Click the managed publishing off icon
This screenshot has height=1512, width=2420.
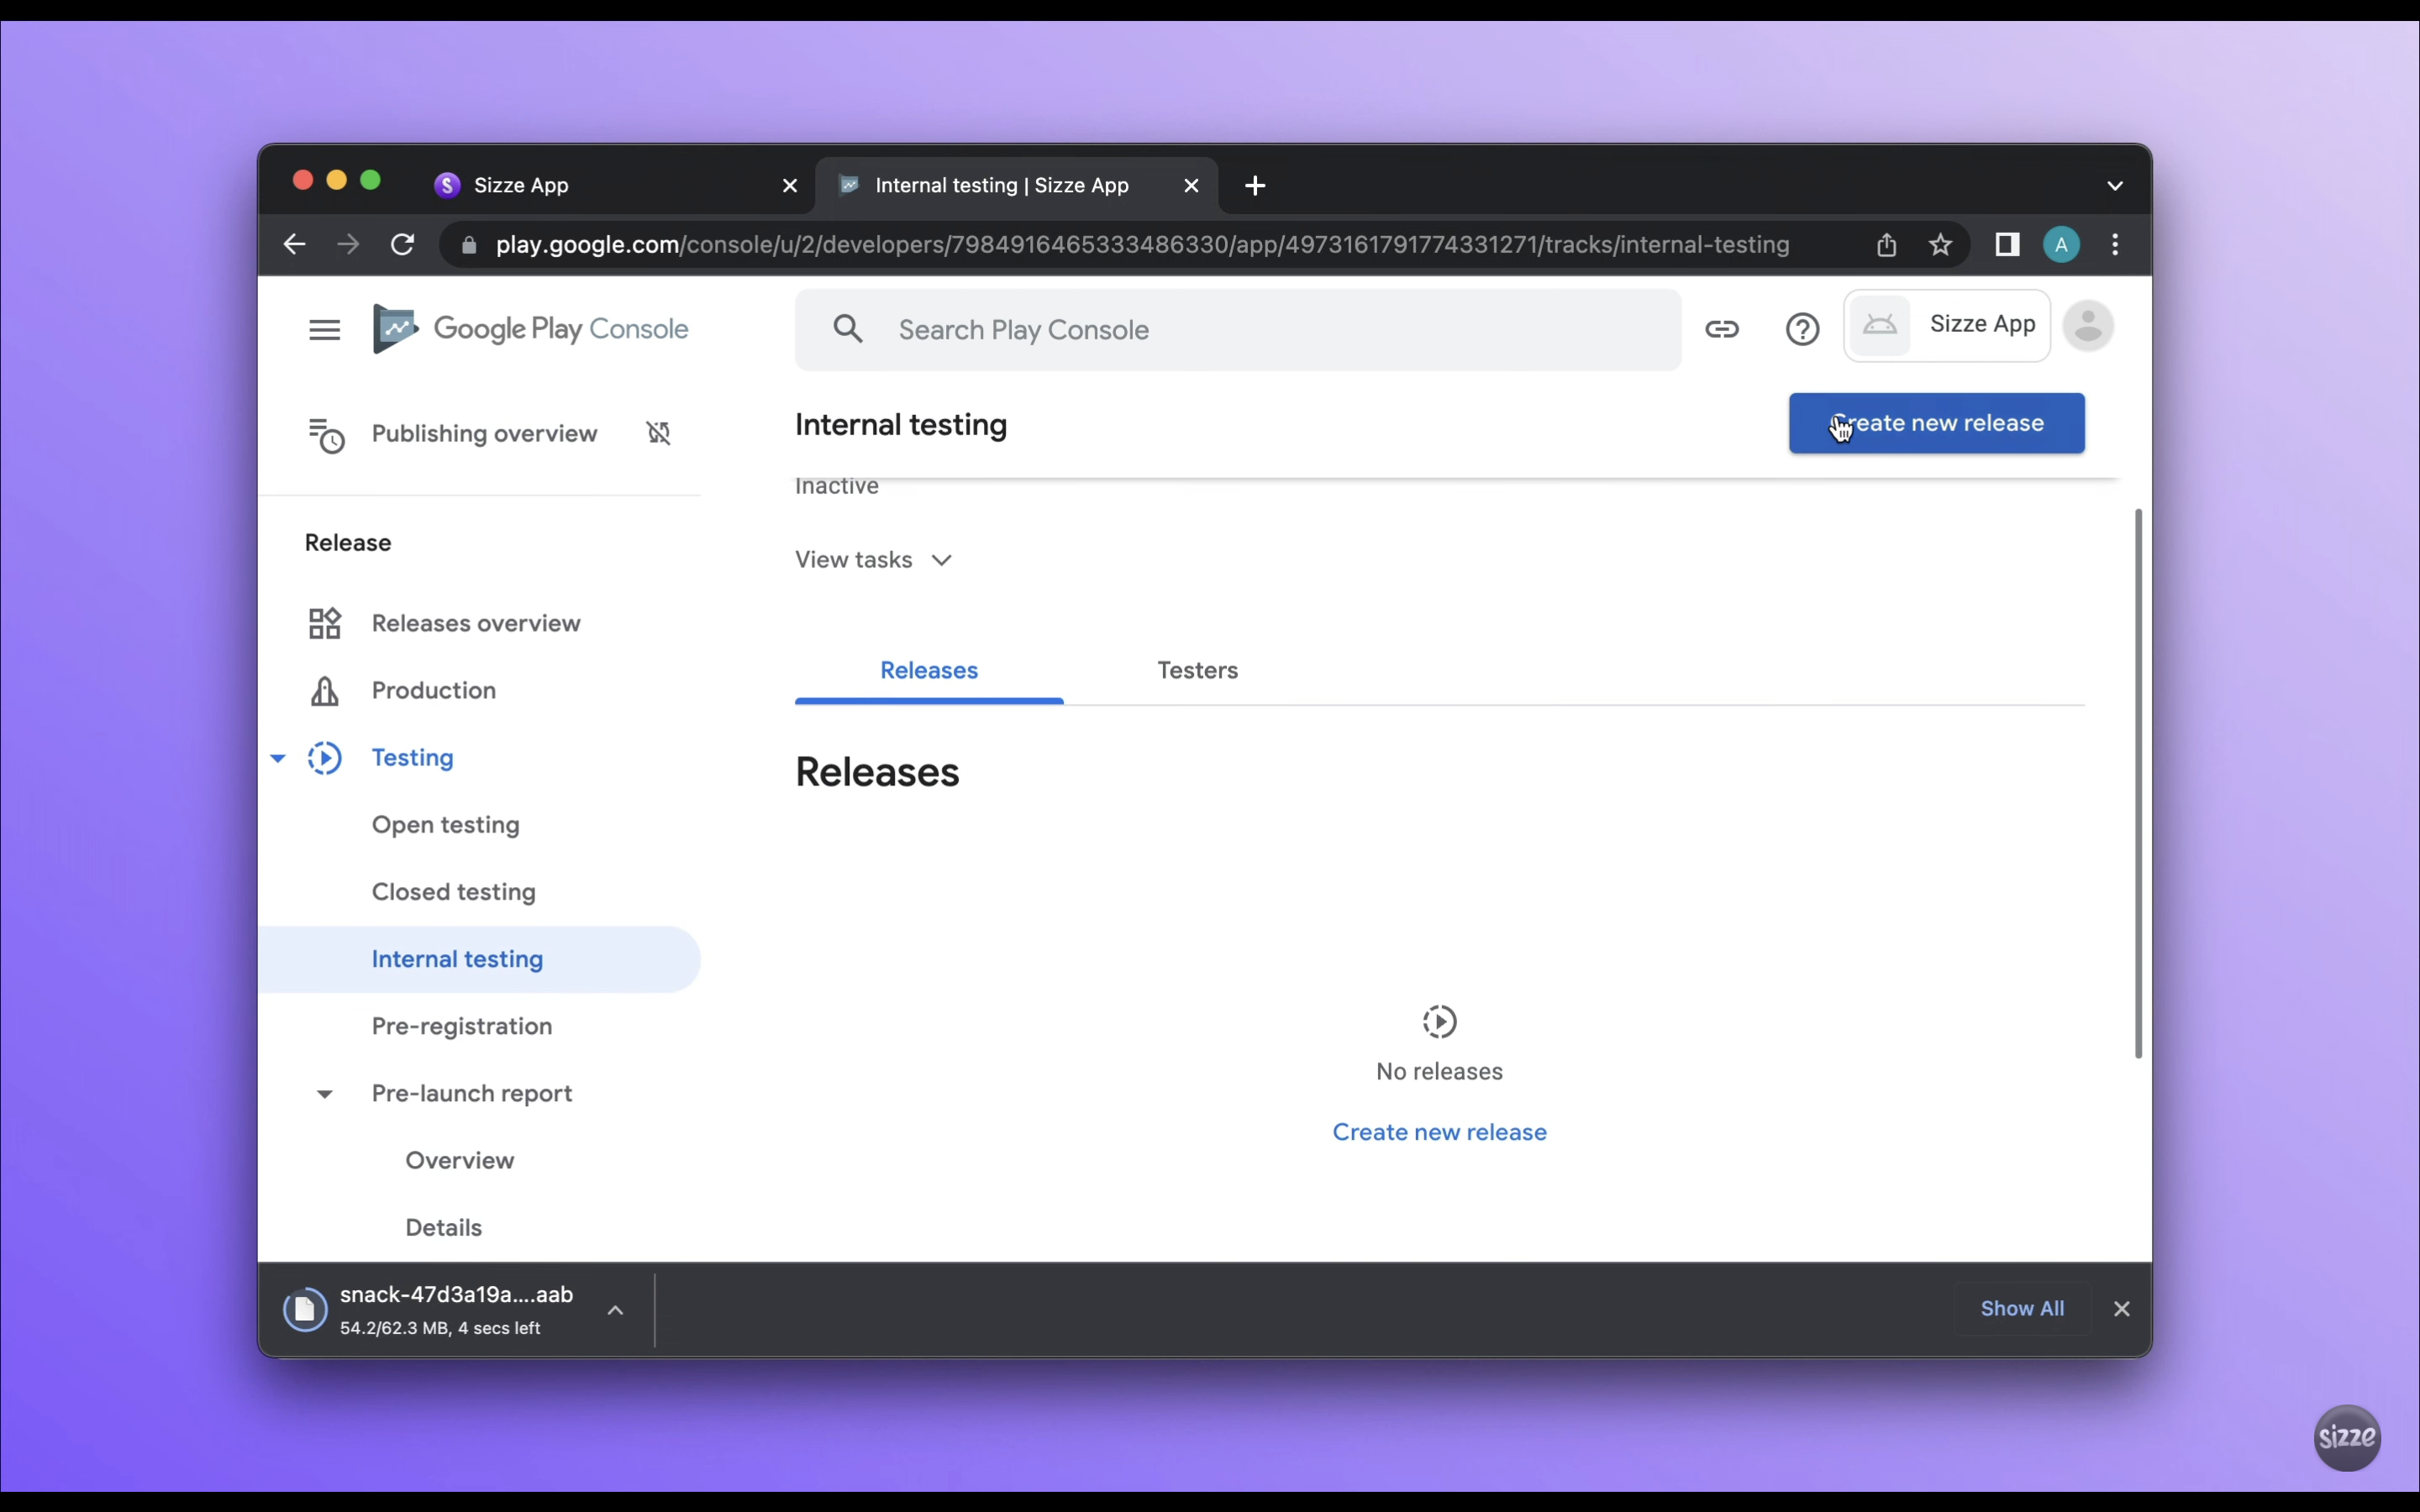coord(658,433)
